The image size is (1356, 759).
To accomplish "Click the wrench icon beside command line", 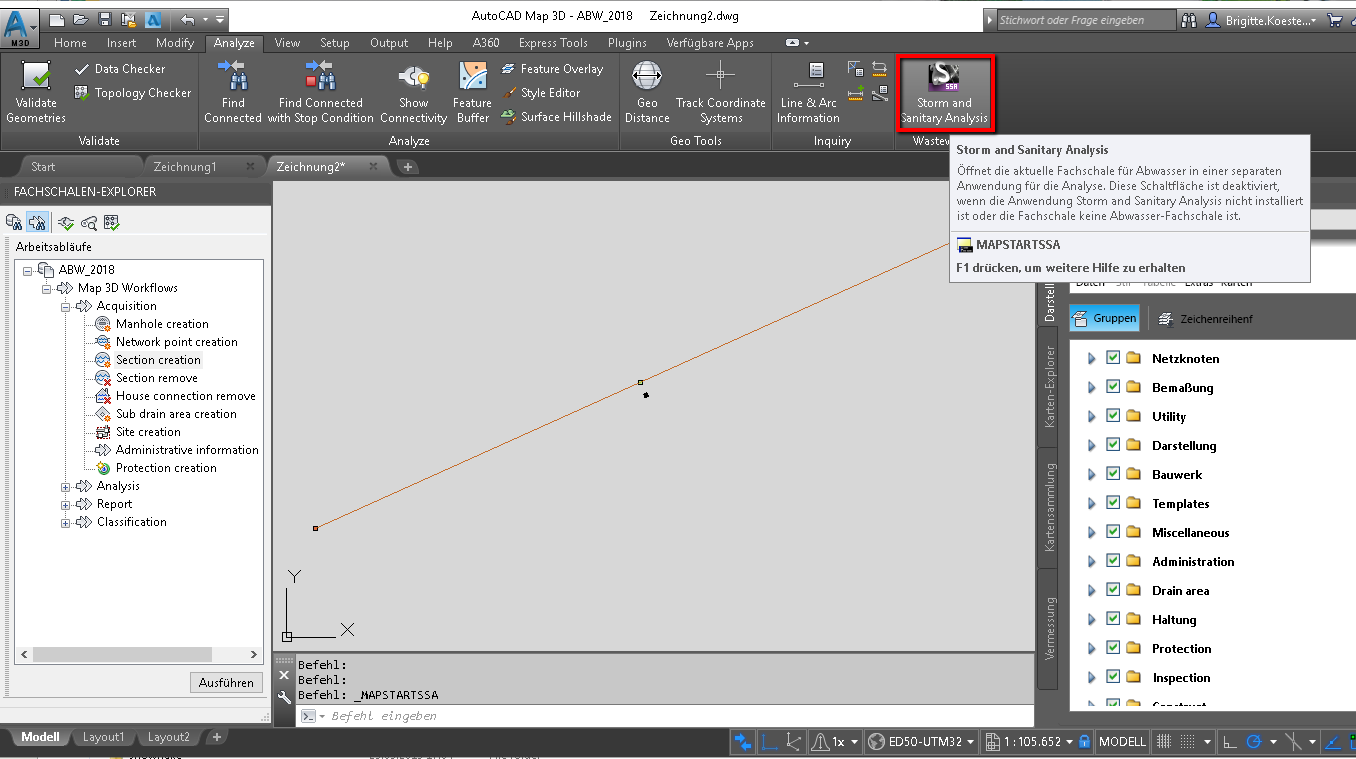I will pyautogui.click(x=284, y=696).
